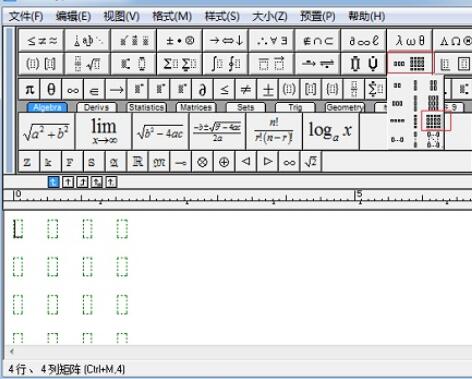
Task: Insert the variable-size row matrix template
Action: coord(397,140)
